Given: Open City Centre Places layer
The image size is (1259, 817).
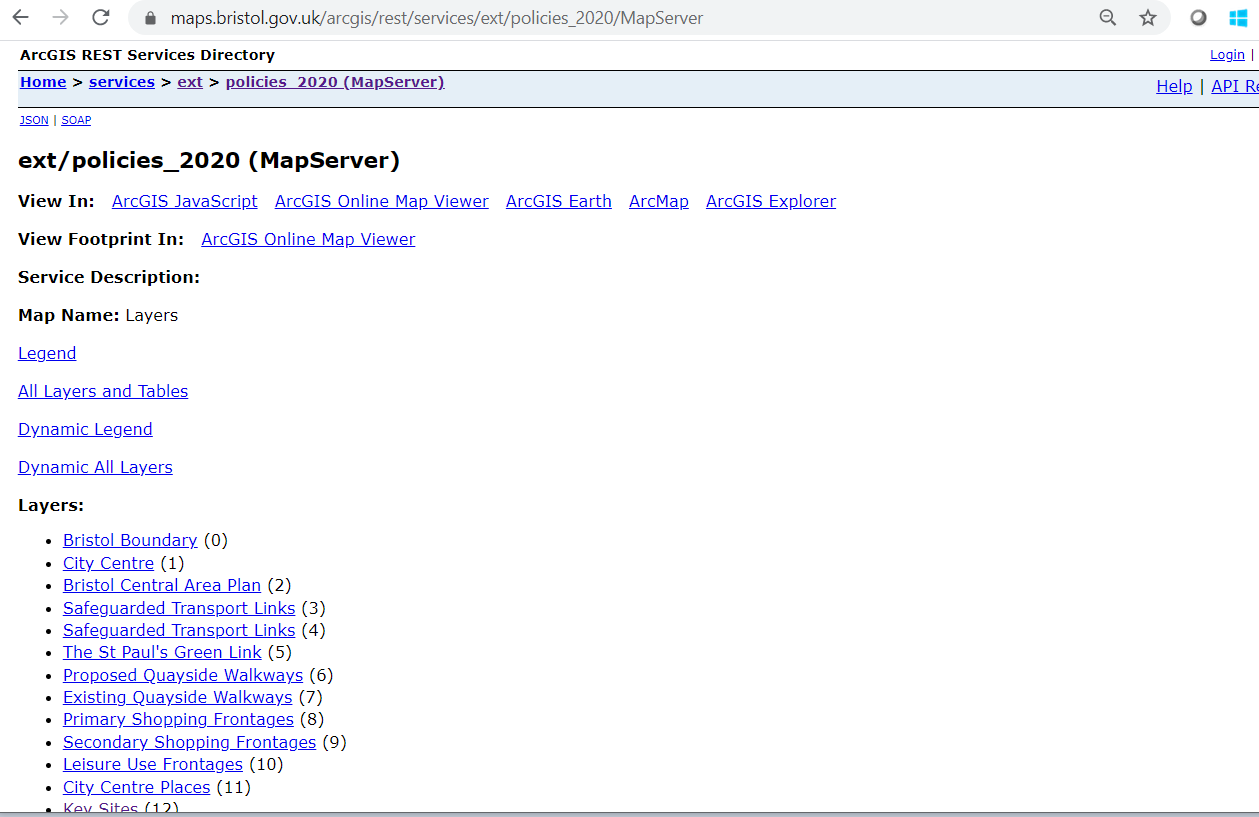Looking at the screenshot, I should (137, 787).
